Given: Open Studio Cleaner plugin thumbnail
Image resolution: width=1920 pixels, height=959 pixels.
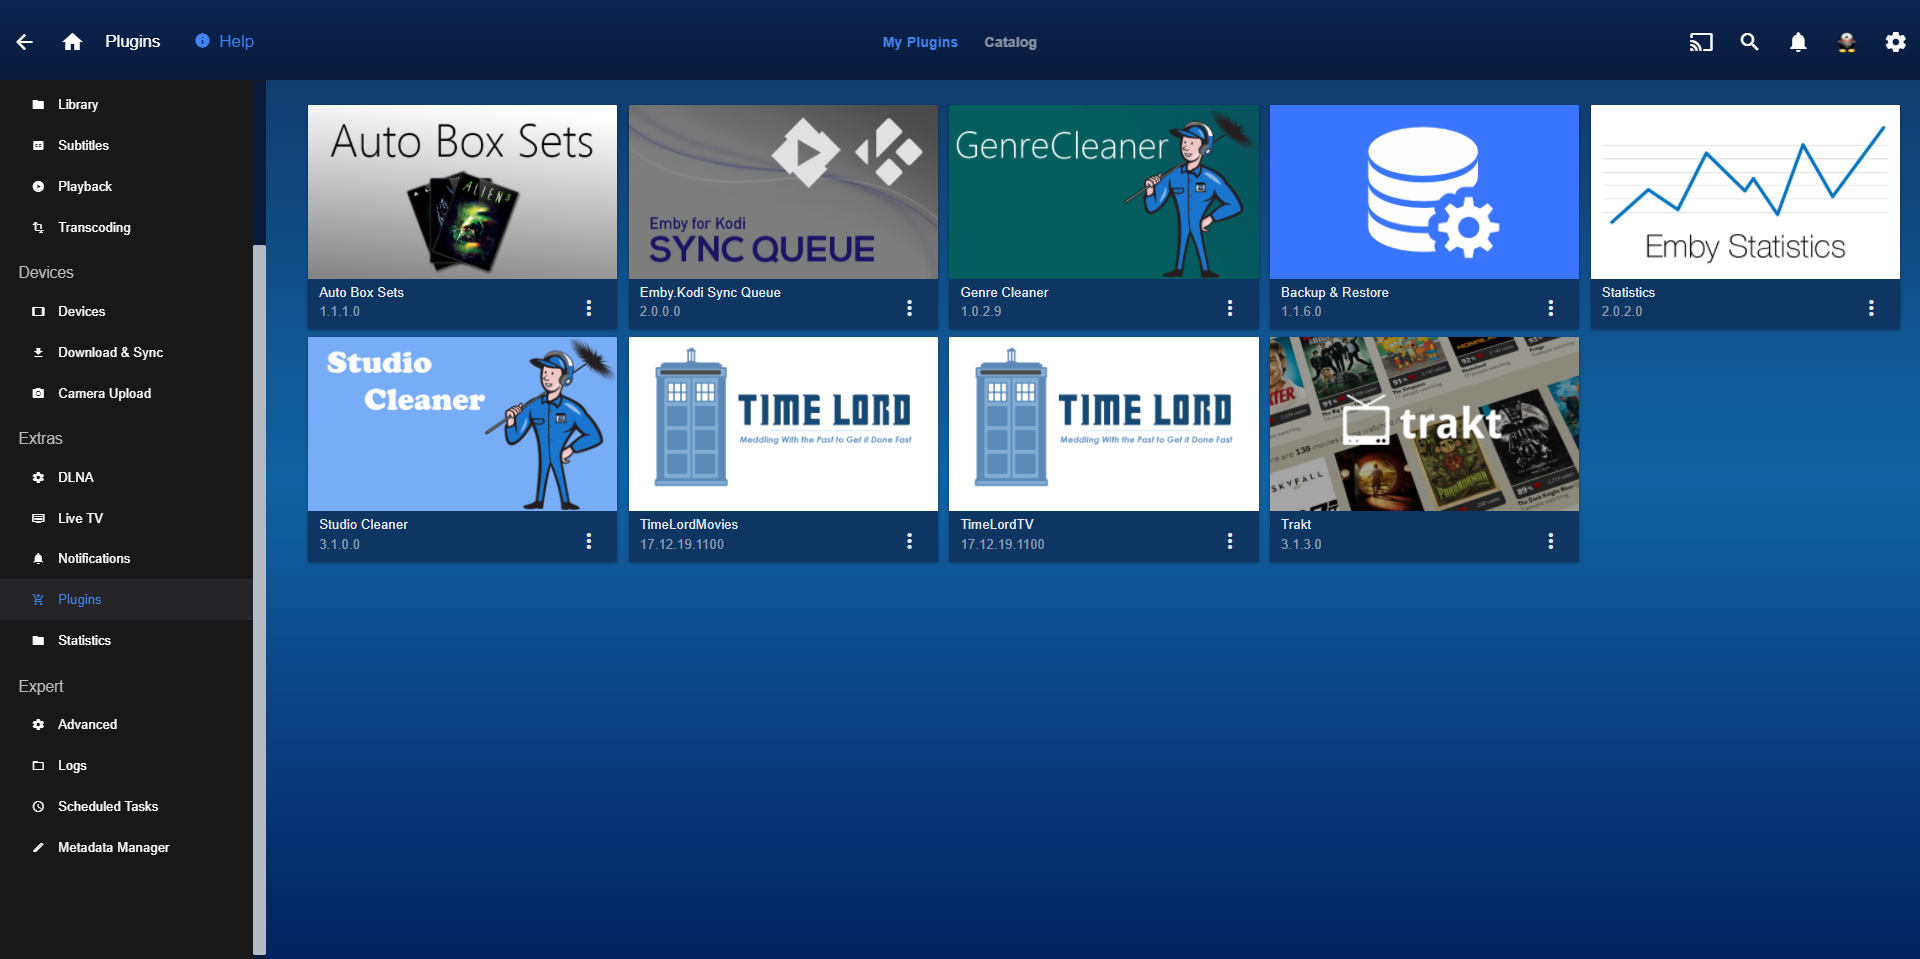Looking at the screenshot, I should coord(462,424).
